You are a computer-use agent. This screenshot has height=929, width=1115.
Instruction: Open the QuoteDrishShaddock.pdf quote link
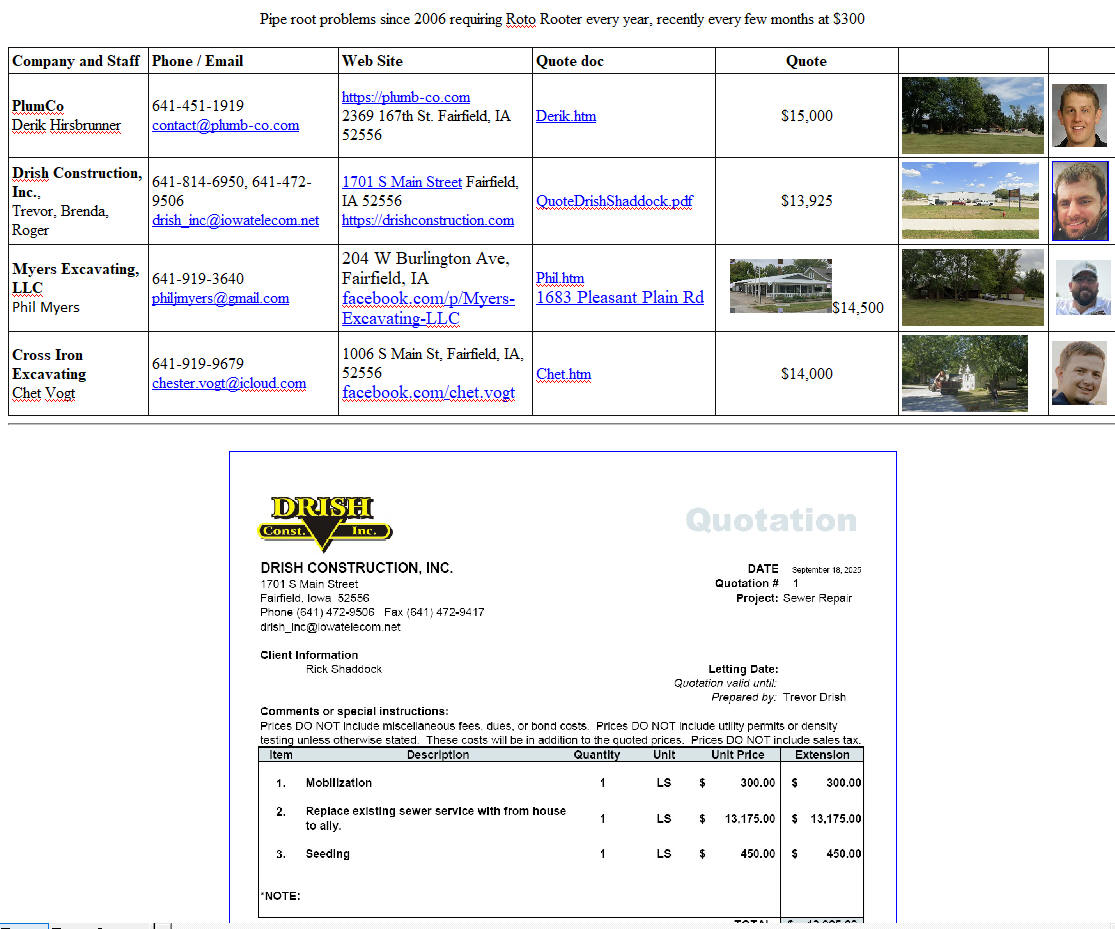[614, 201]
